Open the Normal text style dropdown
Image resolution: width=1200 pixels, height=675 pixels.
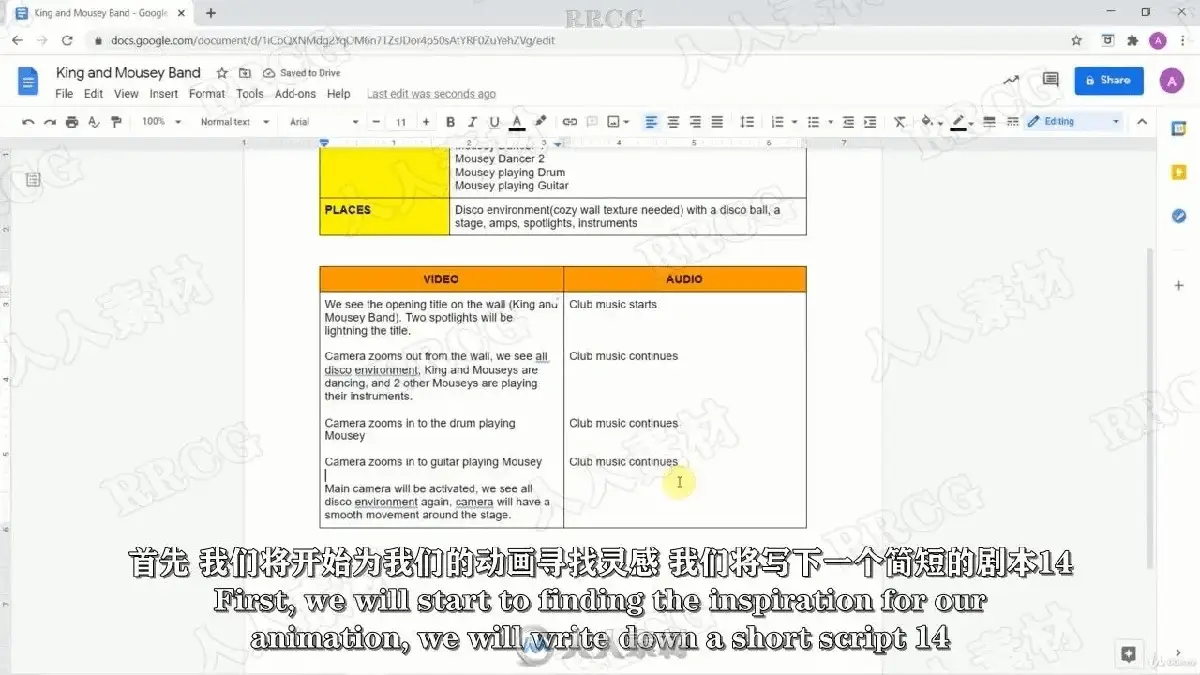[x=235, y=122]
